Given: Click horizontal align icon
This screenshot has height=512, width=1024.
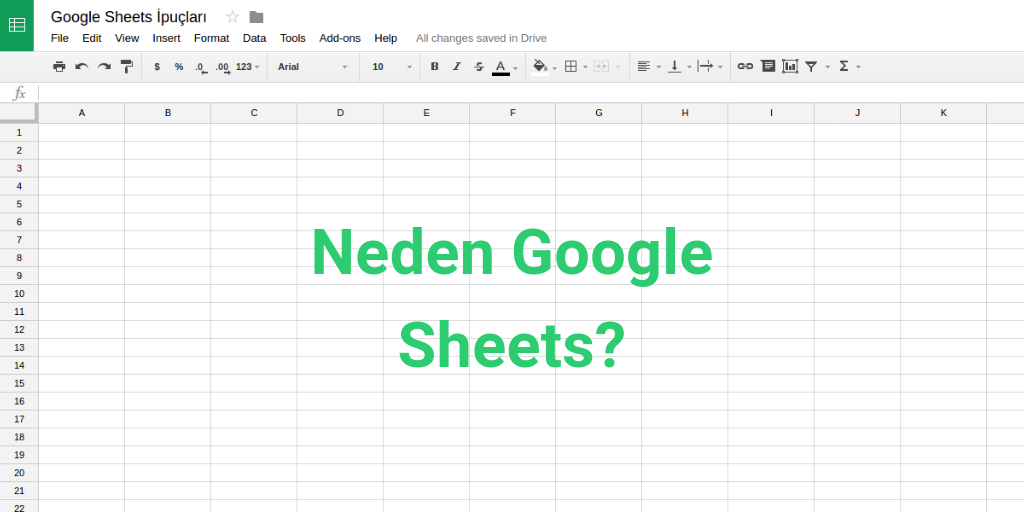Looking at the screenshot, I should (644, 67).
